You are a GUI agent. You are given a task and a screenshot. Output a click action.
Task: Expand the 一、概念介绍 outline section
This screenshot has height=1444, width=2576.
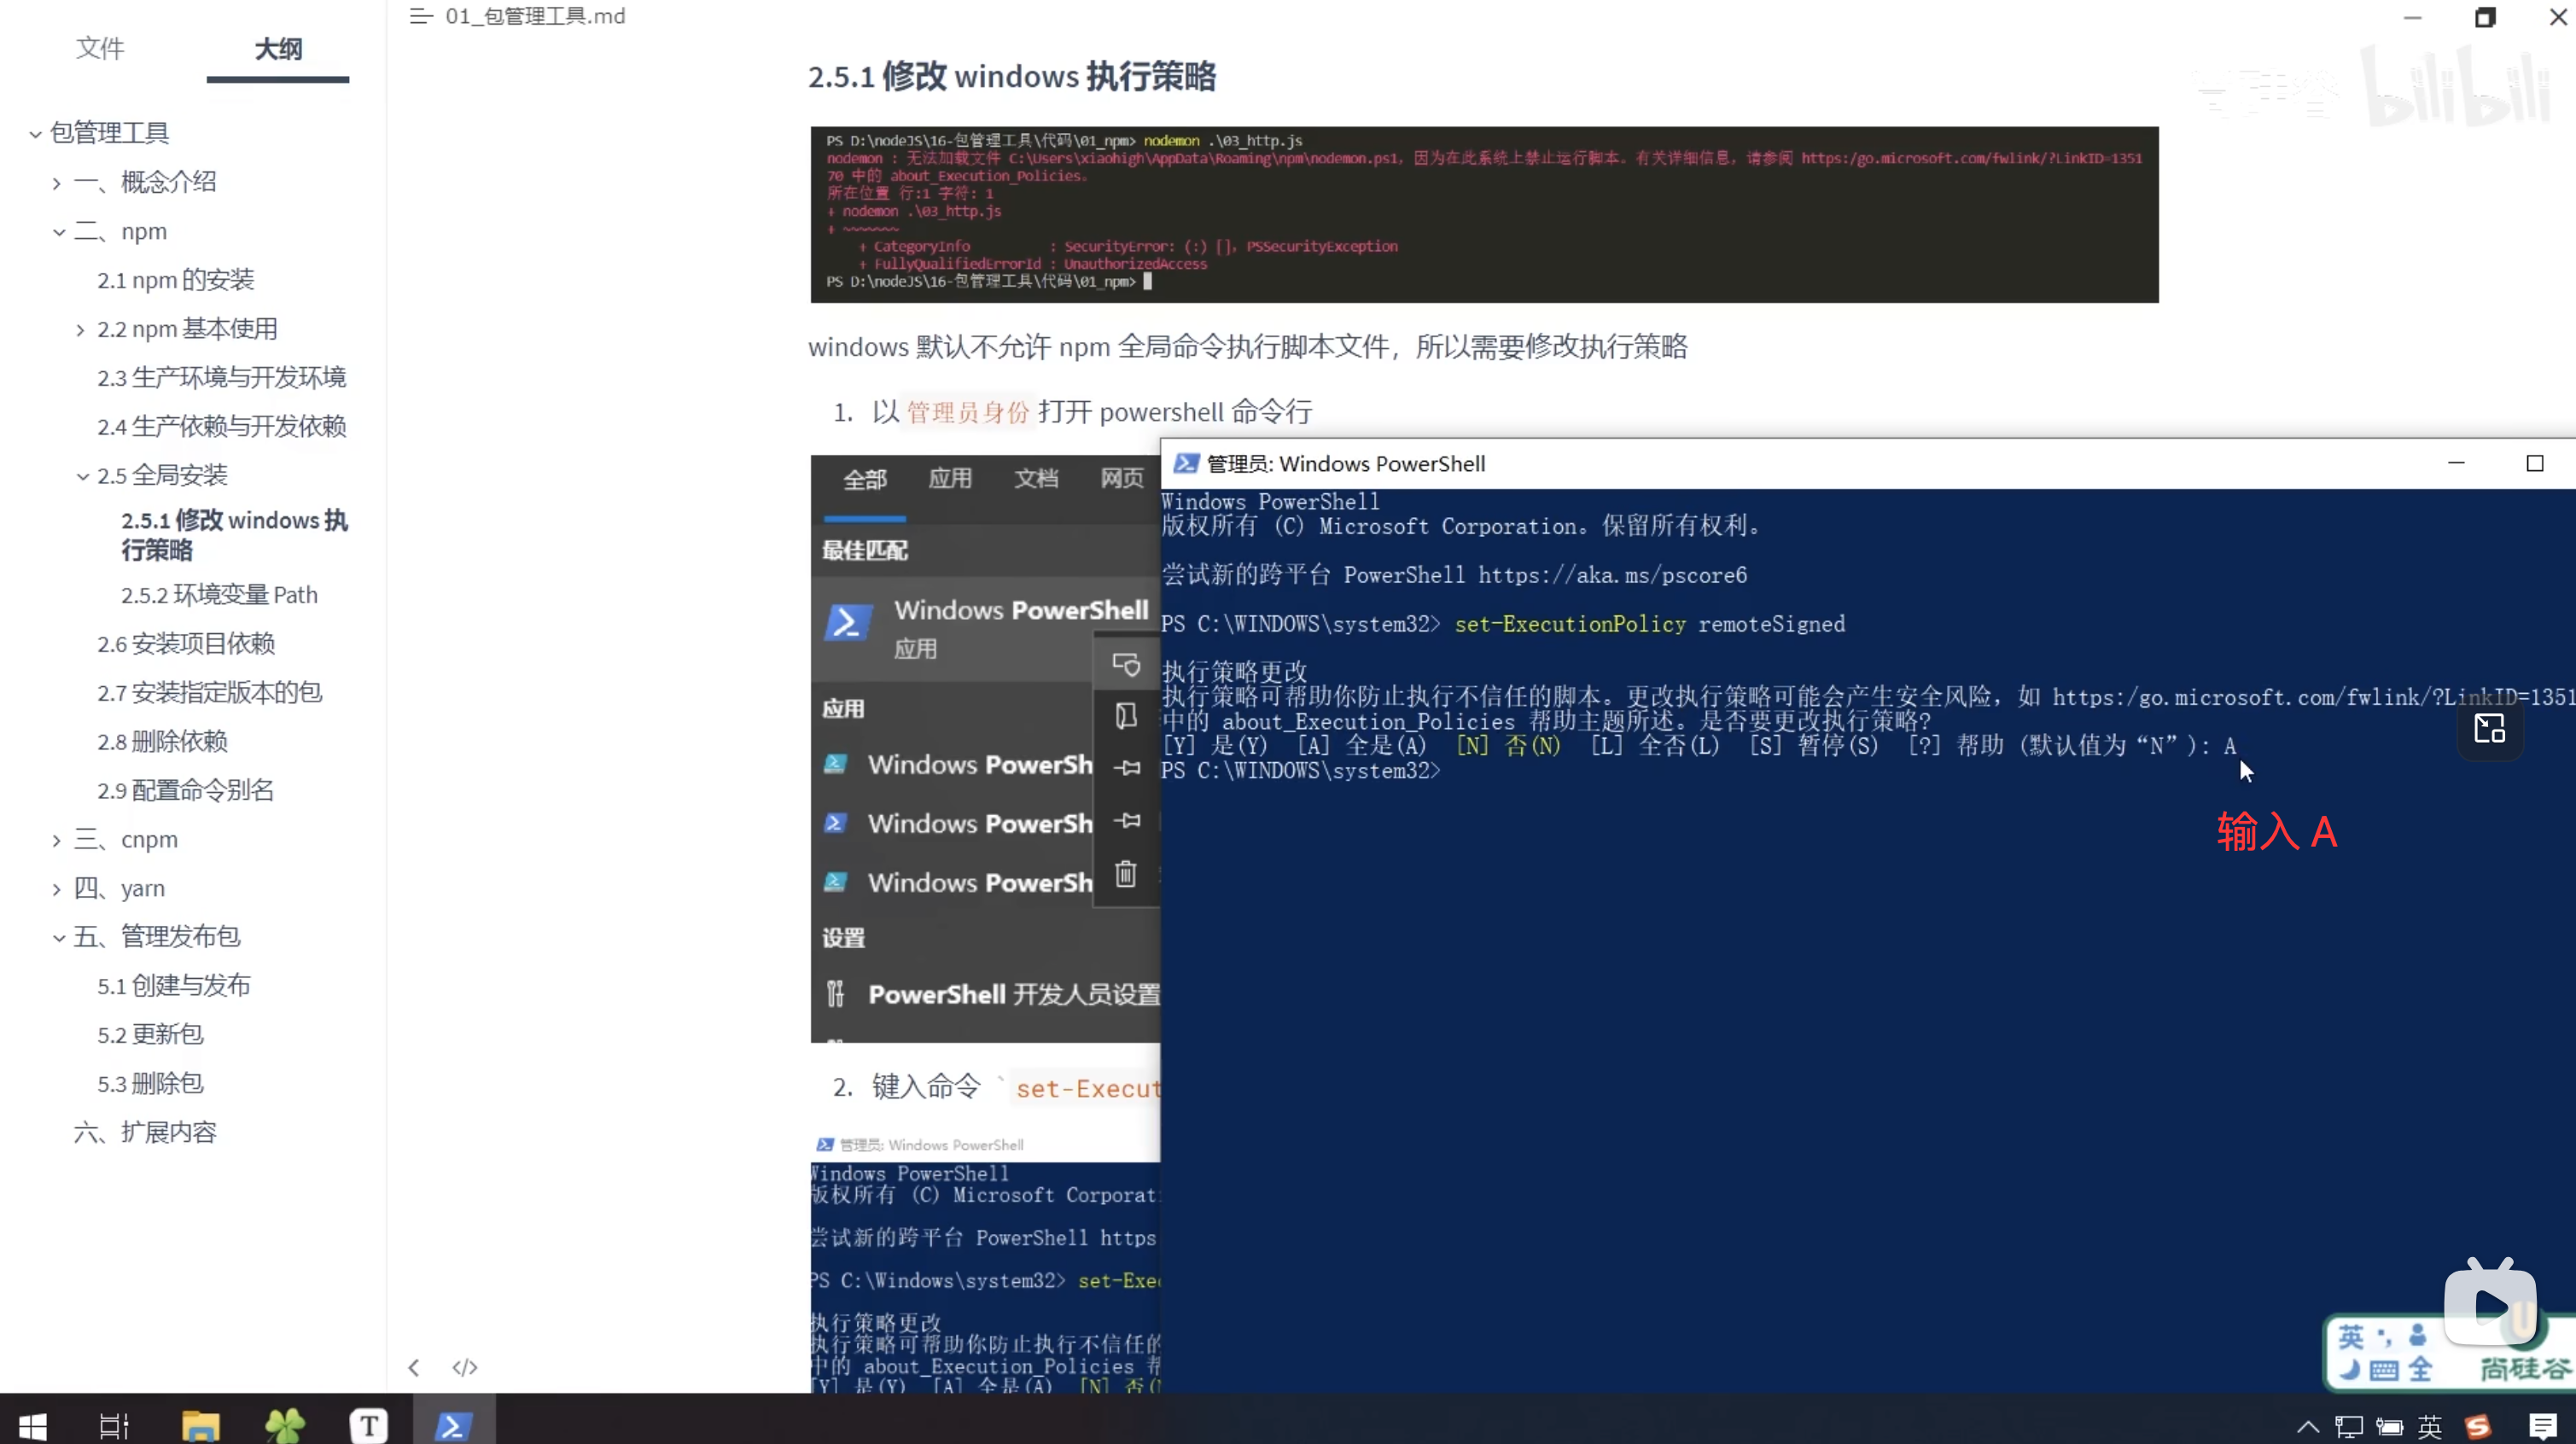[x=57, y=183]
